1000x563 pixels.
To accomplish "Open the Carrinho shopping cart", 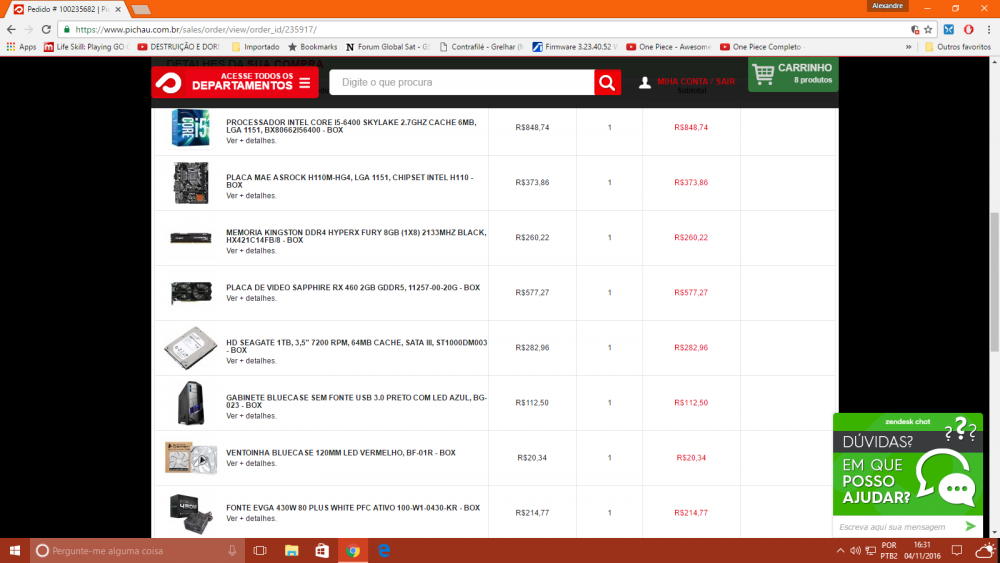I will [x=793, y=74].
